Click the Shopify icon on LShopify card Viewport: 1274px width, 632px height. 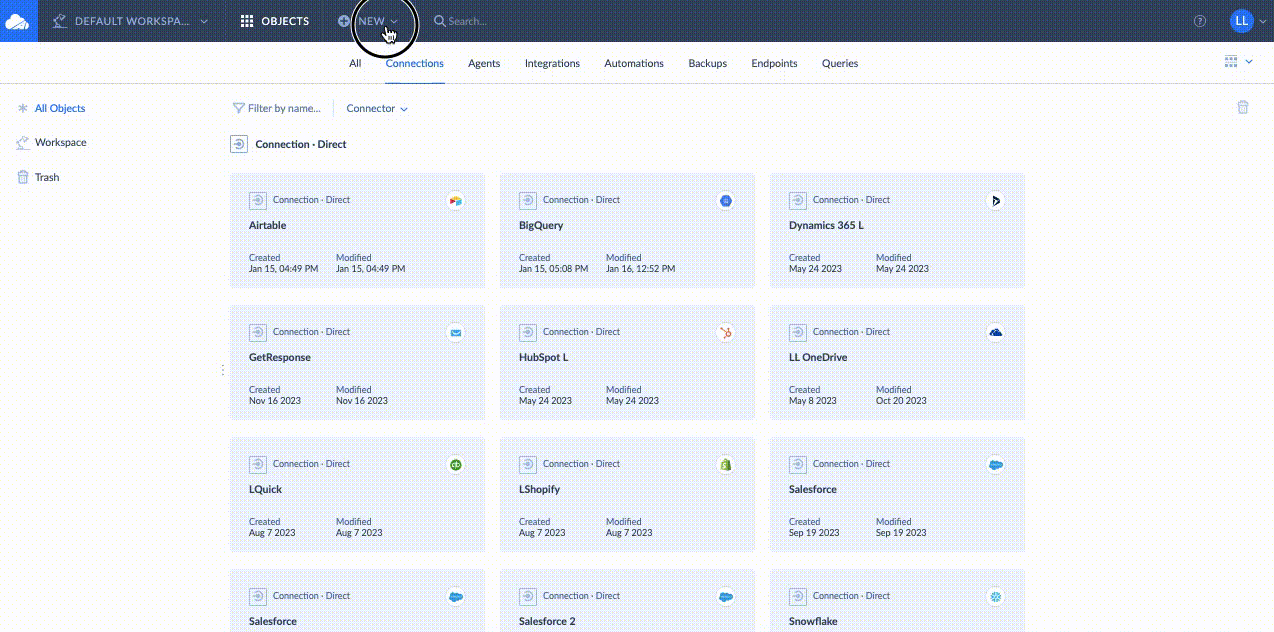point(726,464)
